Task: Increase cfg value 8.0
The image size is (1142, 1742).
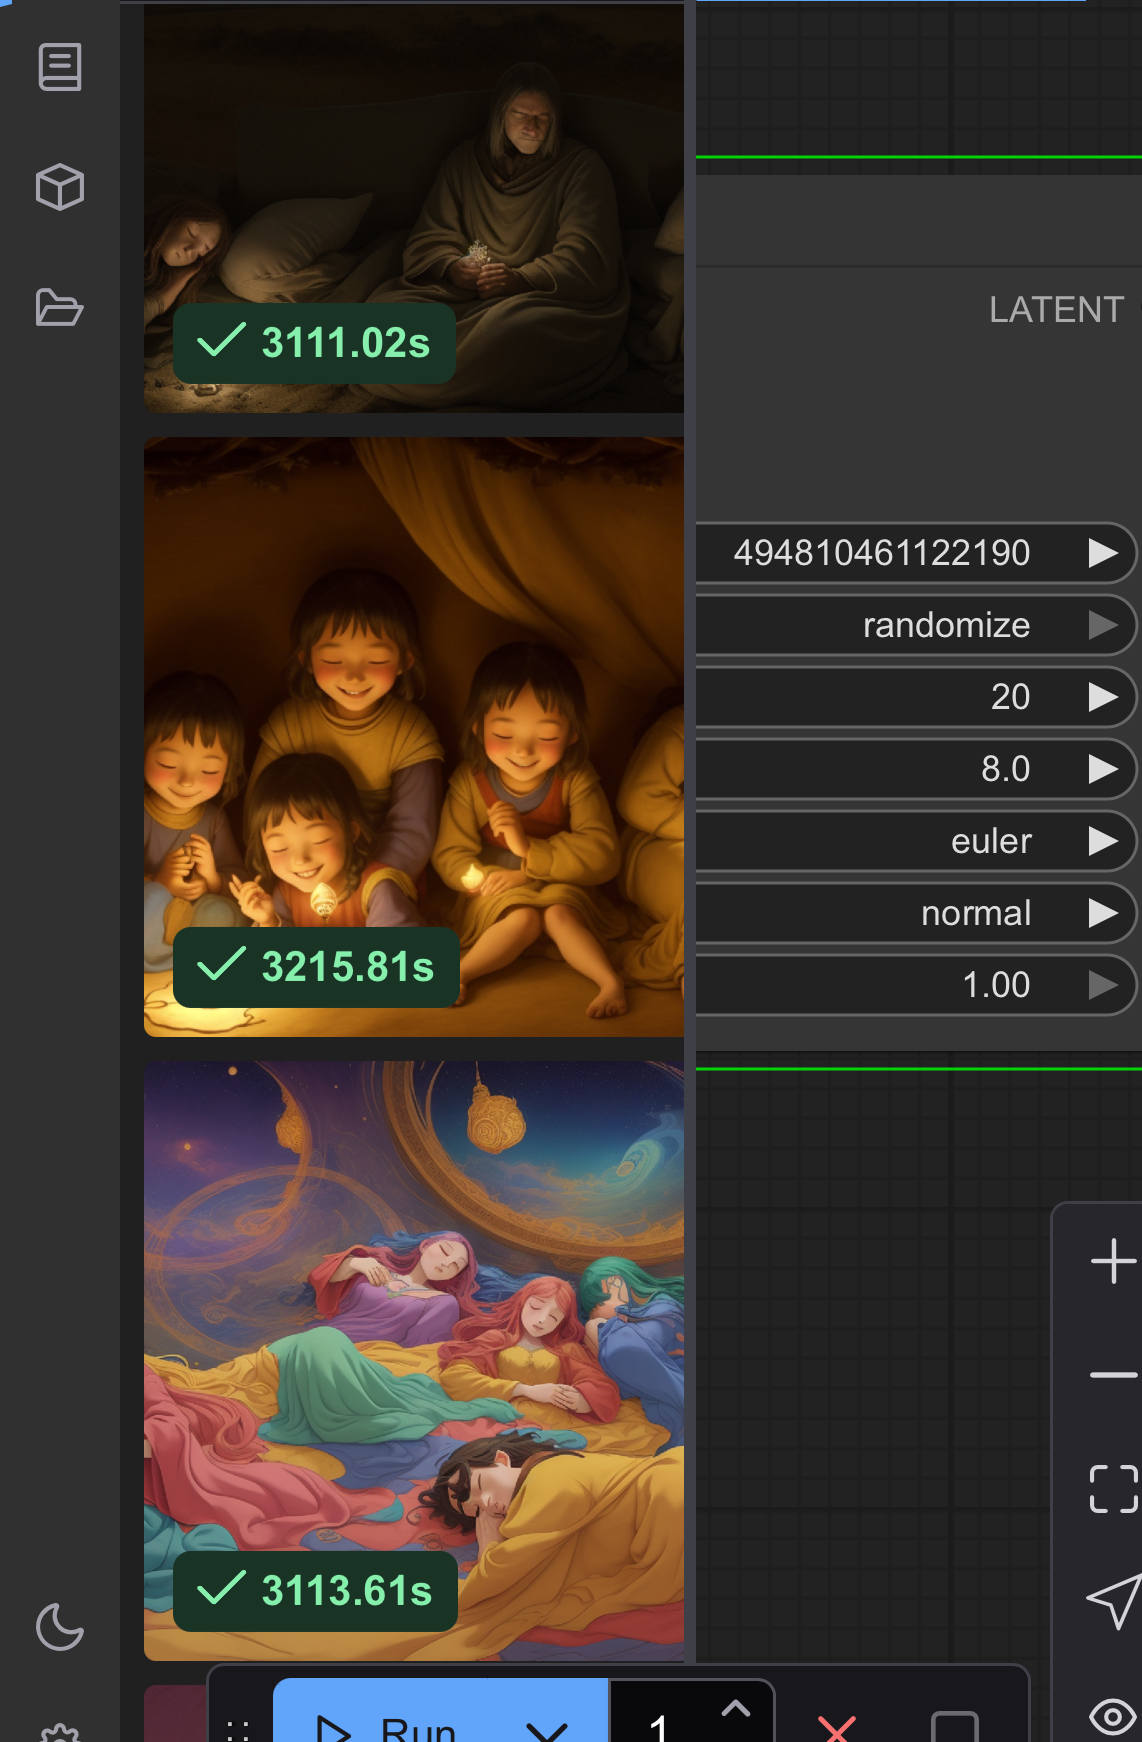Action: pyautogui.click(x=1103, y=769)
